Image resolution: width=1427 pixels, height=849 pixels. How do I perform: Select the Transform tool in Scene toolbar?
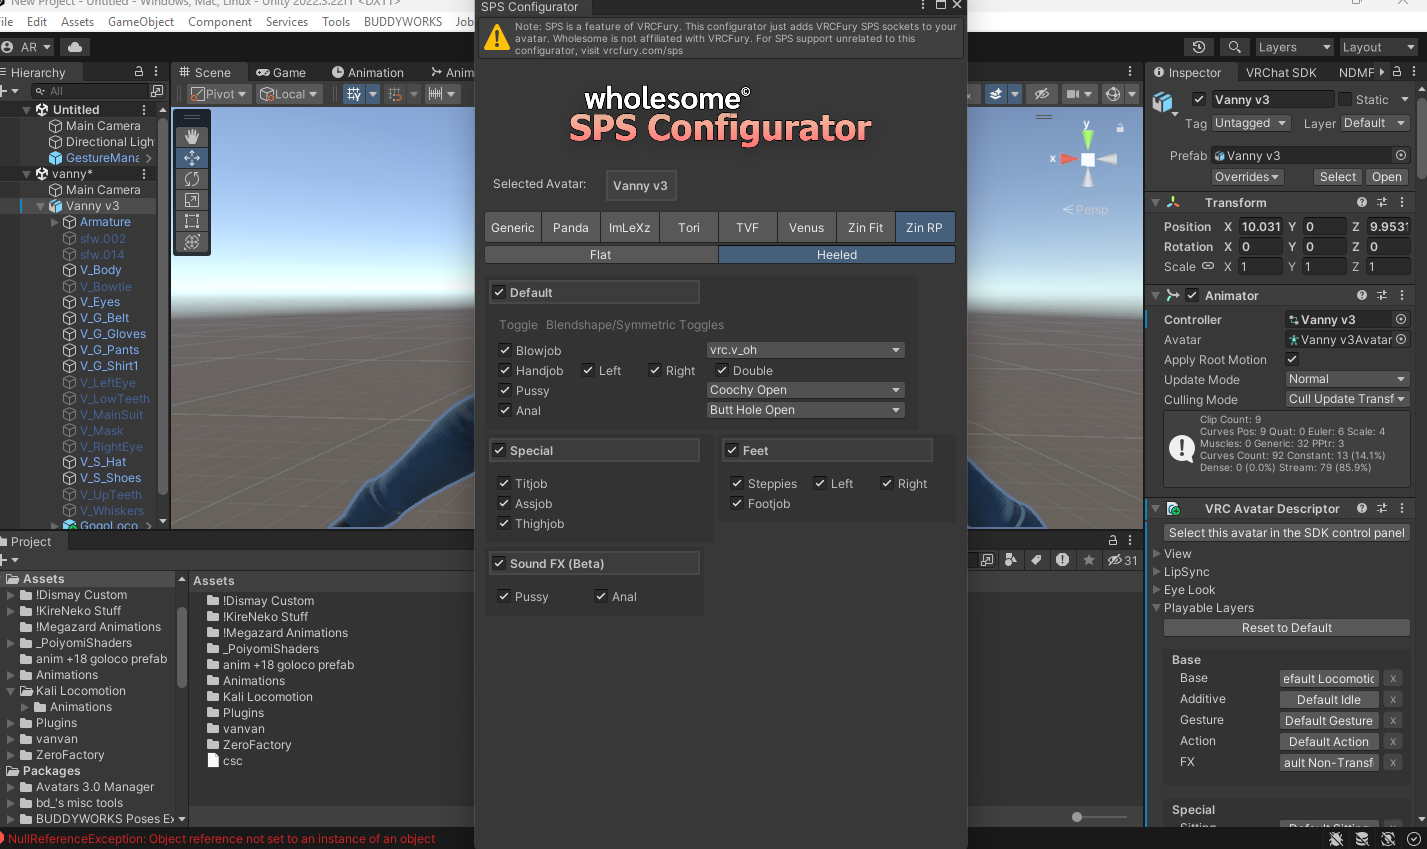click(x=192, y=242)
